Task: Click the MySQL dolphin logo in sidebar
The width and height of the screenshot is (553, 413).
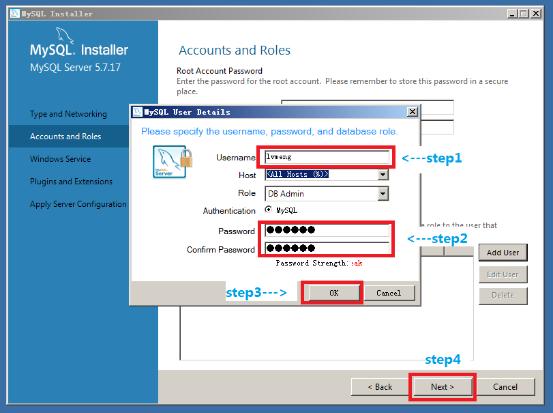Action: coord(65,35)
